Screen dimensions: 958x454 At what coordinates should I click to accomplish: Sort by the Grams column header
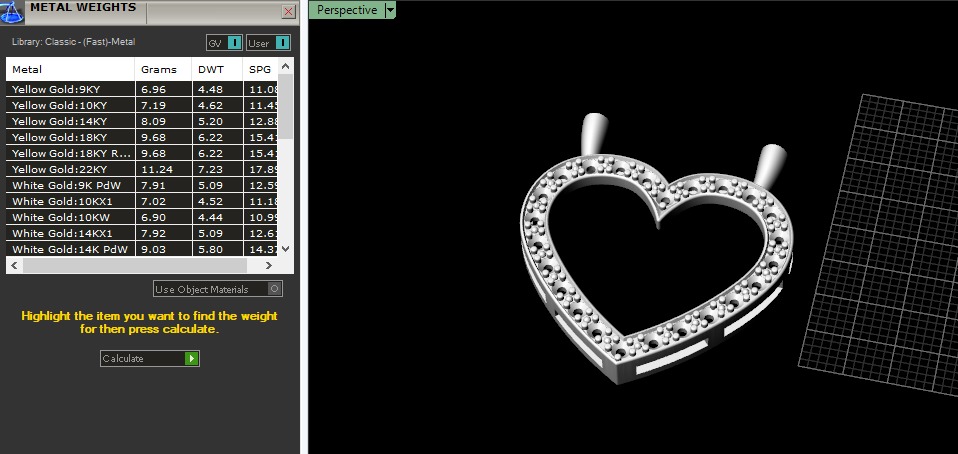click(163, 69)
